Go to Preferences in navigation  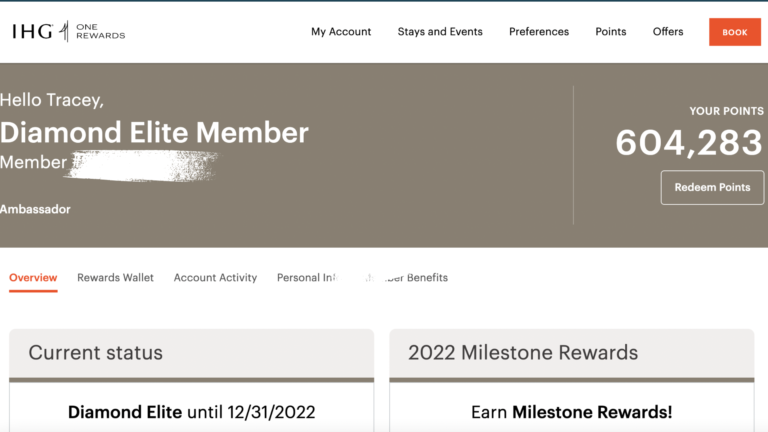point(539,32)
